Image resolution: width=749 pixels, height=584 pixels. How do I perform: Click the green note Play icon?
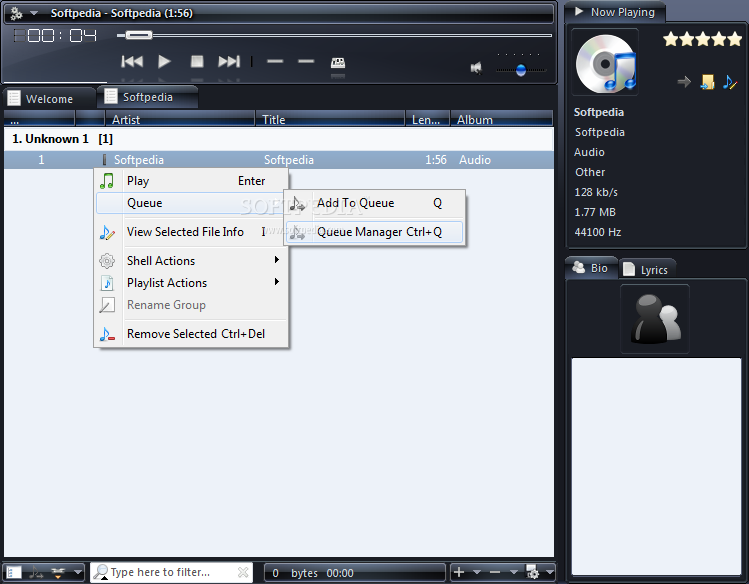pos(107,181)
